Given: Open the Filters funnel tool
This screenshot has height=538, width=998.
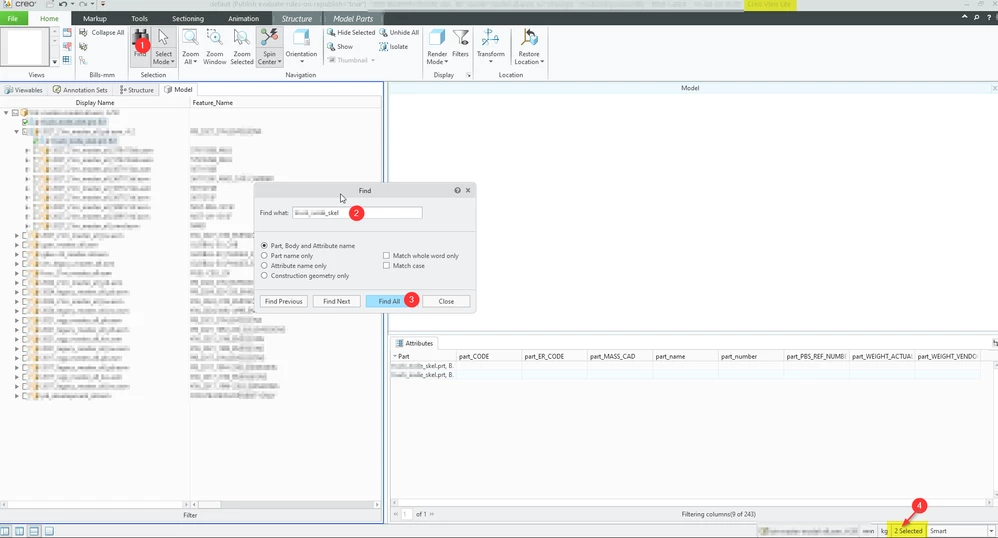Looking at the screenshot, I should pyautogui.click(x=460, y=43).
